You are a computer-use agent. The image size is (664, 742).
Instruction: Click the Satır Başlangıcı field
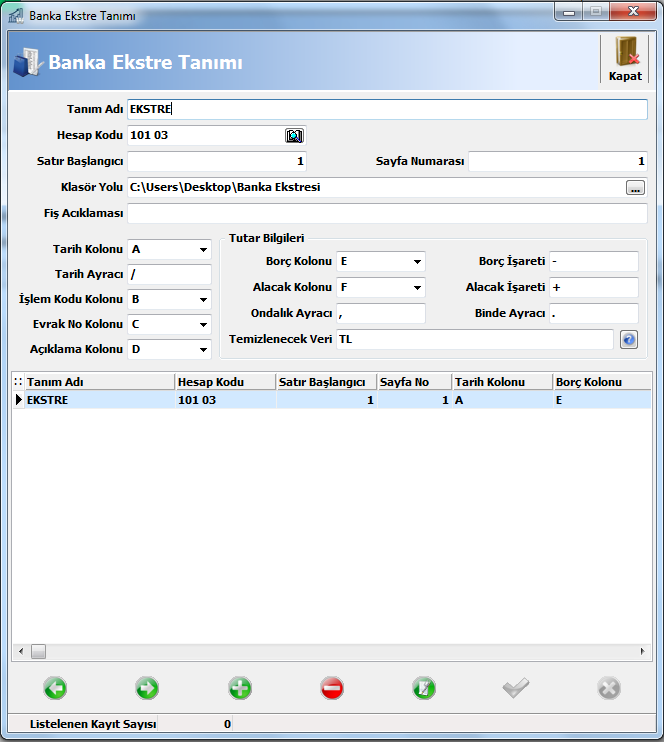coord(217,161)
